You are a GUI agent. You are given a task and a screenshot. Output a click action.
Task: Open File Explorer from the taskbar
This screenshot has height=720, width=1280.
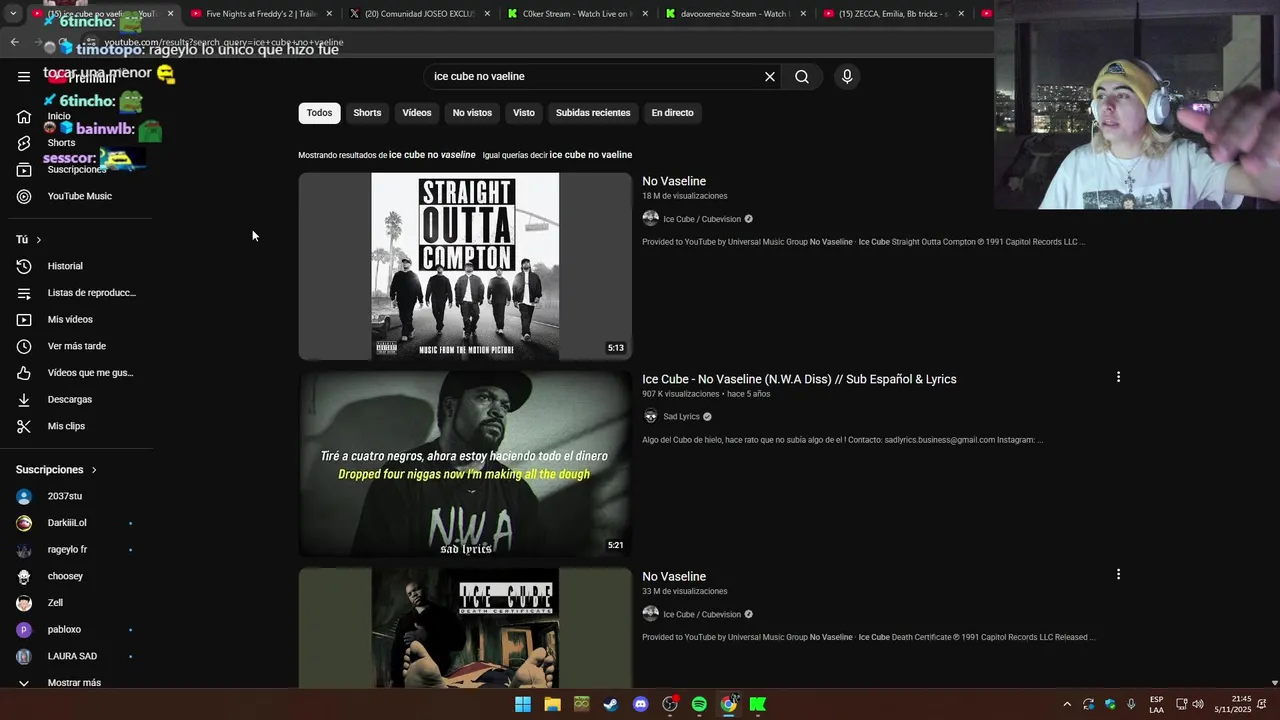[x=552, y=704]
